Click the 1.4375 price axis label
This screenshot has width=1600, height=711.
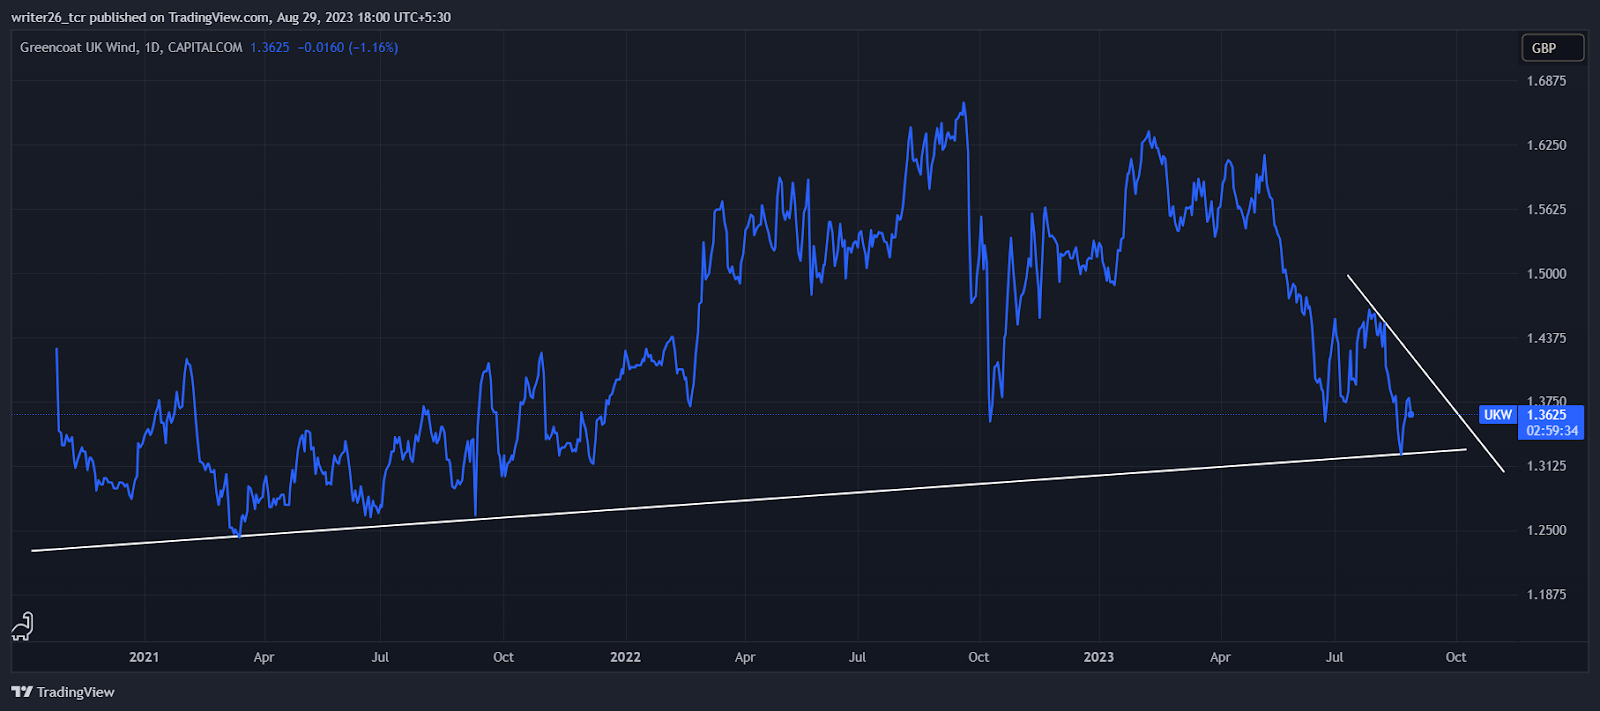click(x=1546, y=338)
